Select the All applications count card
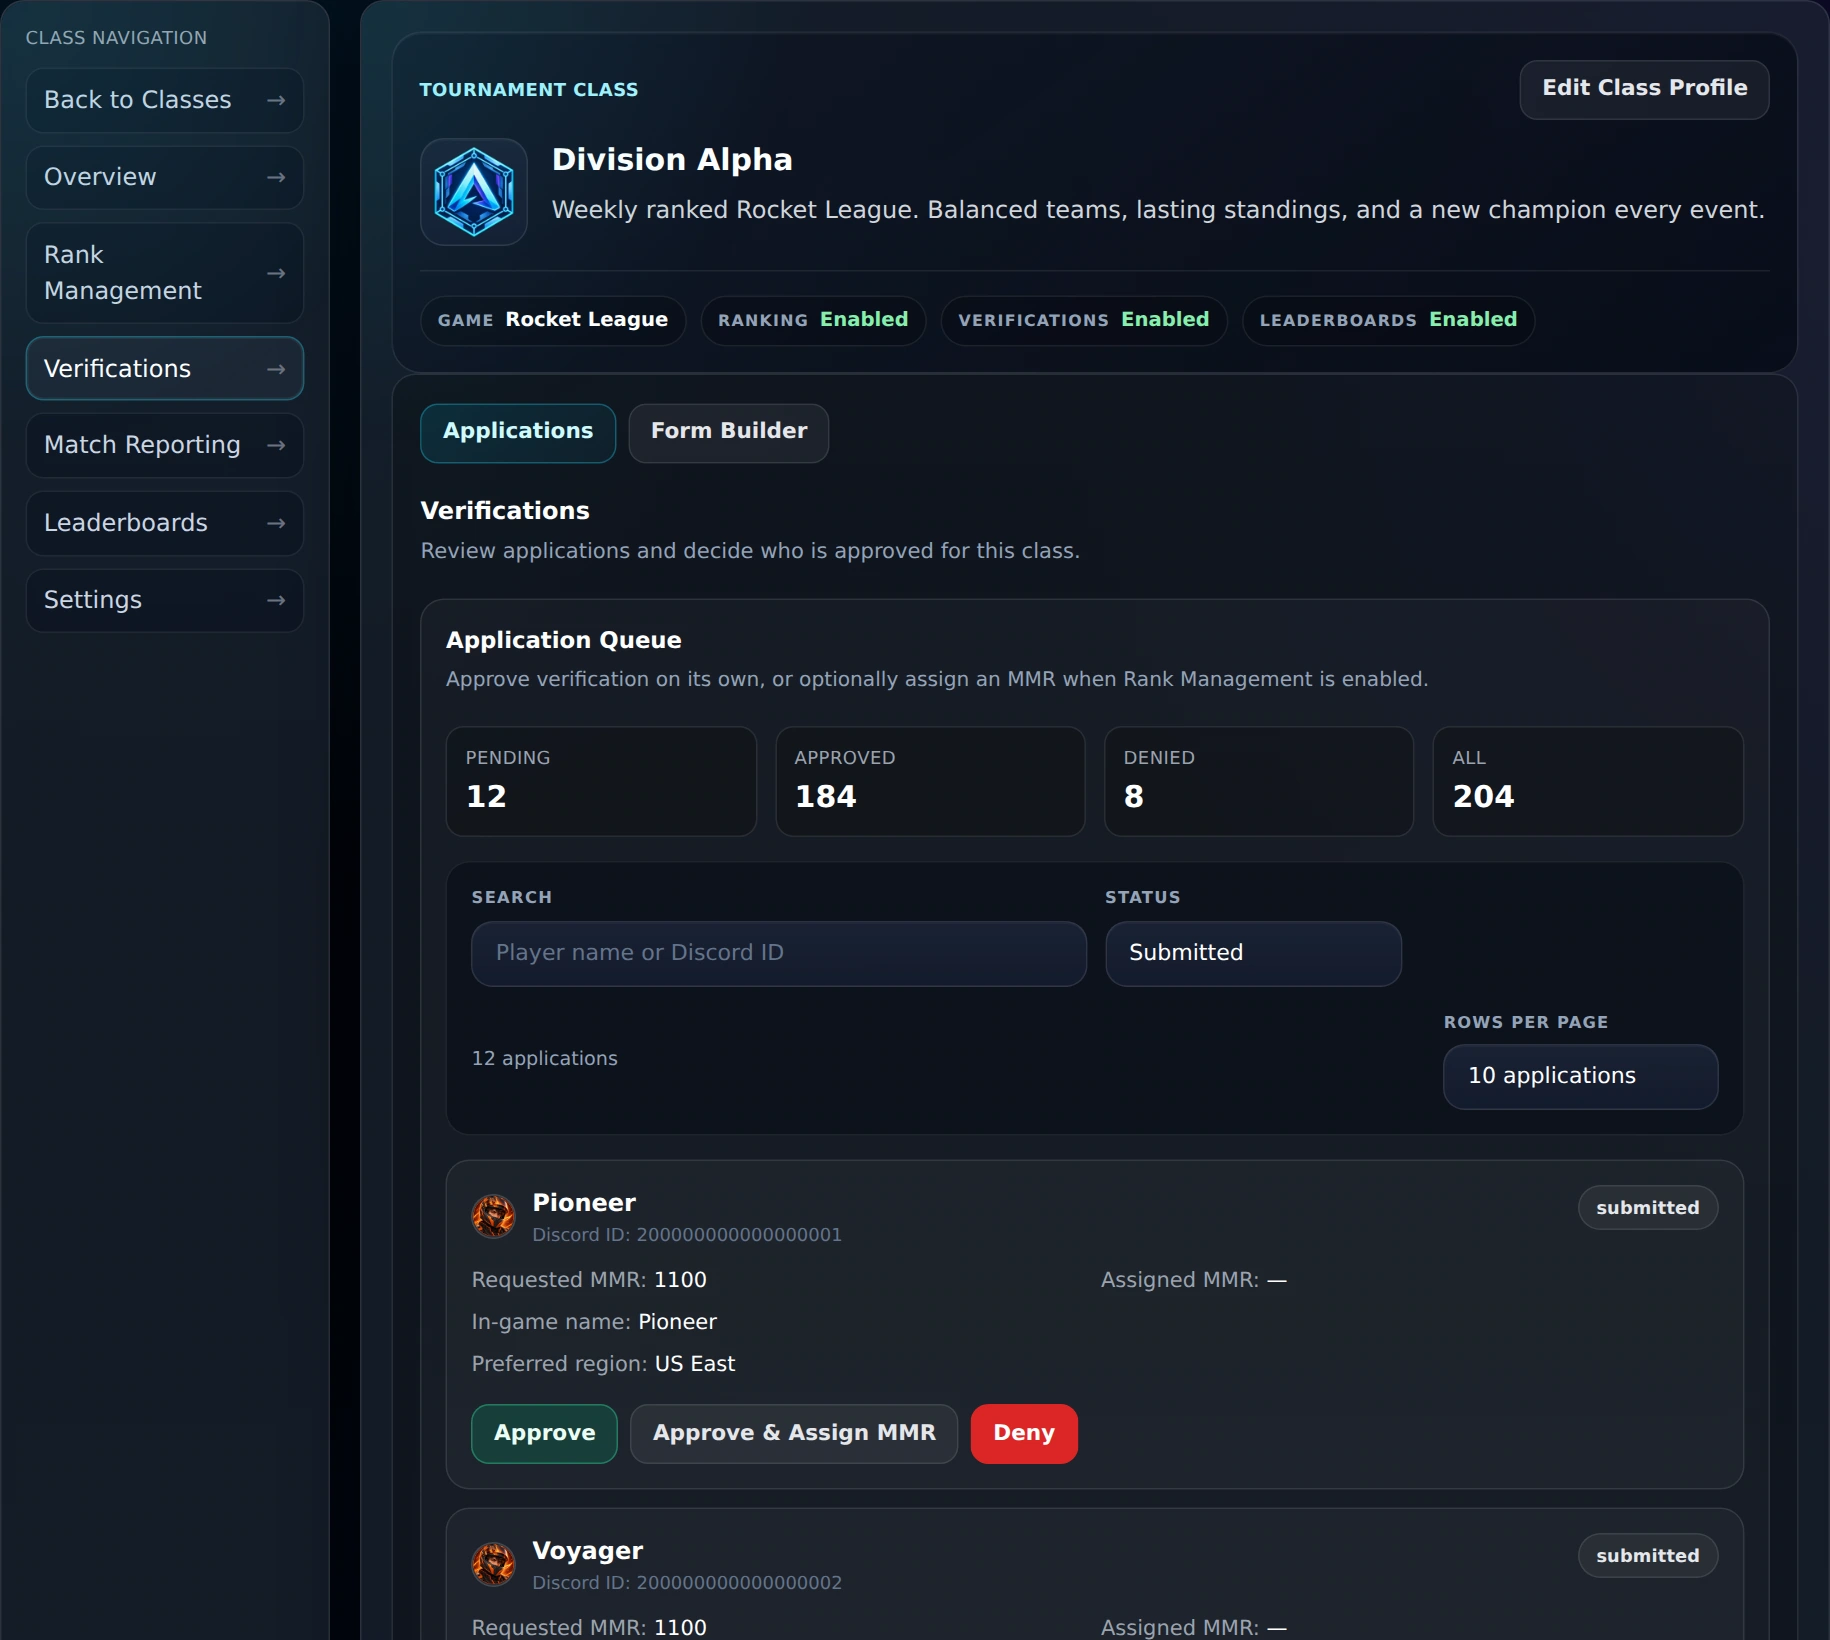Screen dimensions: 1830x1640 pos(1588,781)
